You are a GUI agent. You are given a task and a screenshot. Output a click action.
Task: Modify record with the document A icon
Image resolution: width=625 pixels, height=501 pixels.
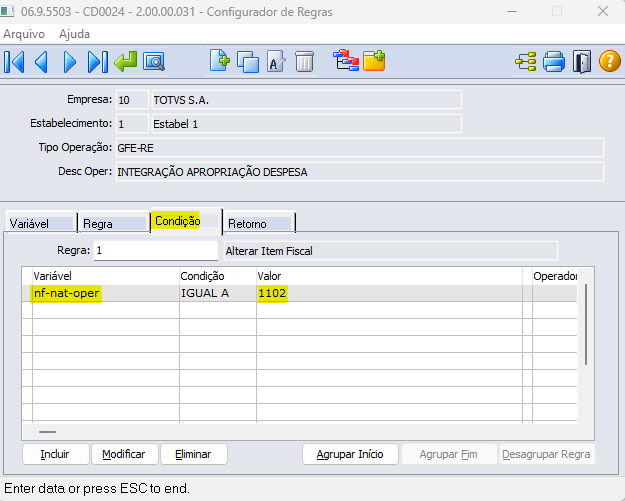click(x=276, y=61)
